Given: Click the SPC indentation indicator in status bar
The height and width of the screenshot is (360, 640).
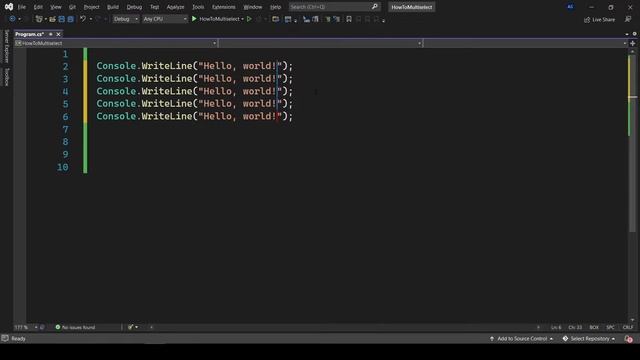Looking at the screenshot, I should pyautogui.click(x=610, y=327).
